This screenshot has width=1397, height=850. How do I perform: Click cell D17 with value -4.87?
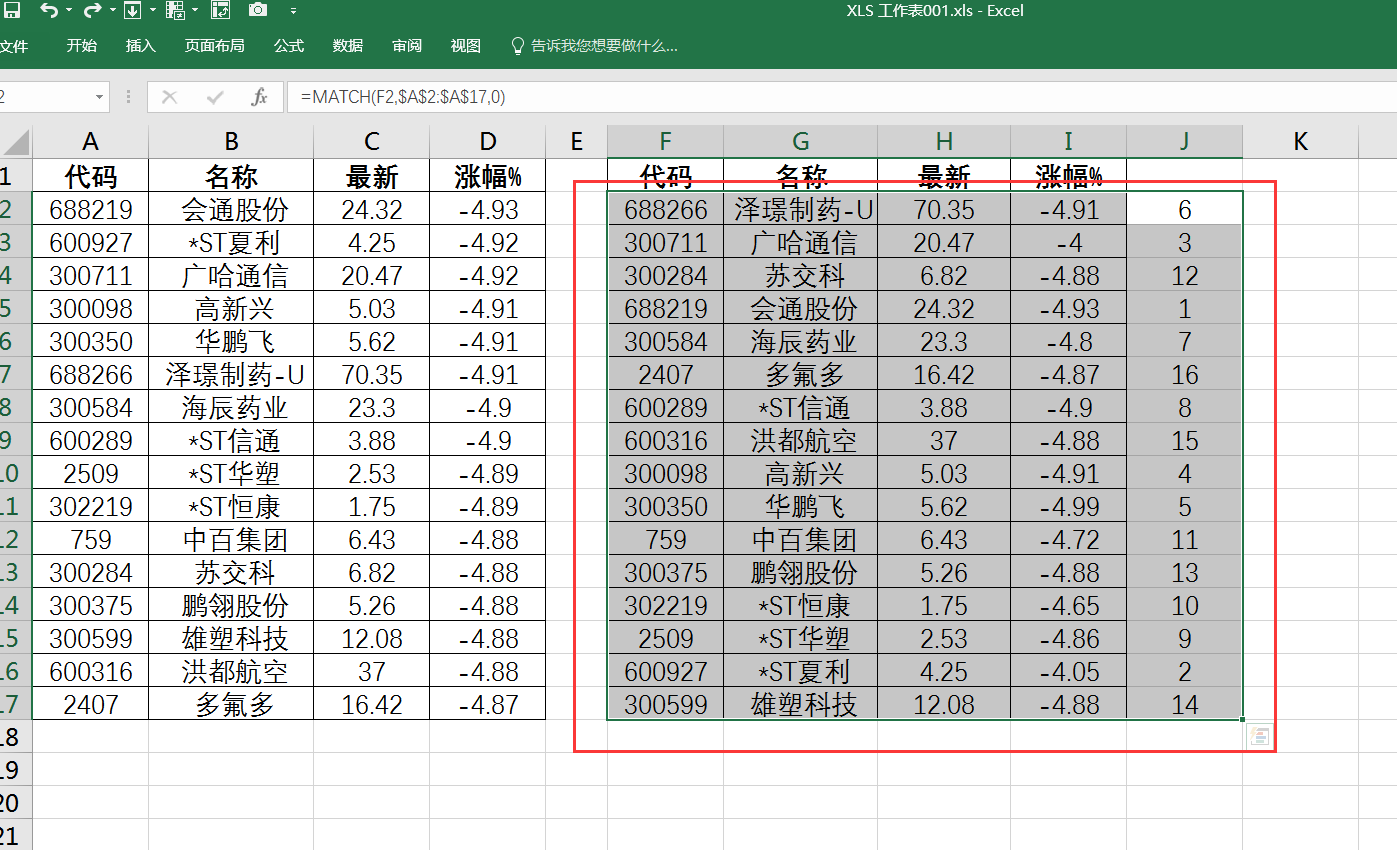click(x=488, y=704)
